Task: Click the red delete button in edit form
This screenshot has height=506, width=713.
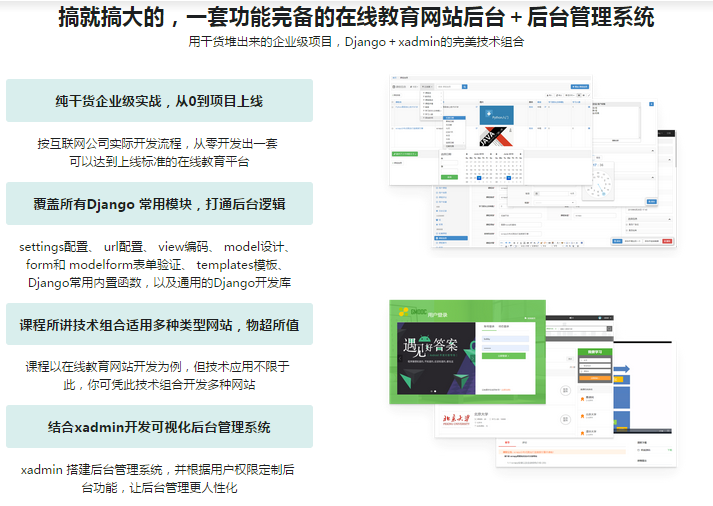Action: click(667, 241)
